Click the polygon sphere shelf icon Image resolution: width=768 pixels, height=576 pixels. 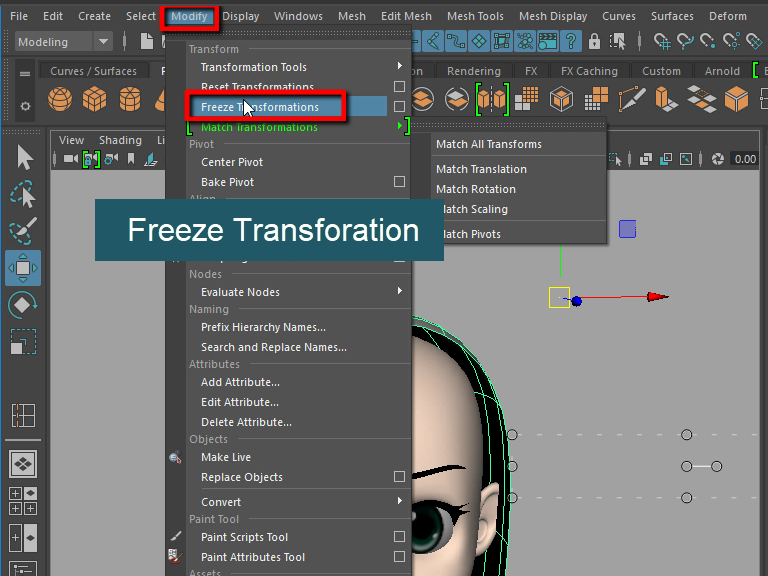click(x=60, y=100)
